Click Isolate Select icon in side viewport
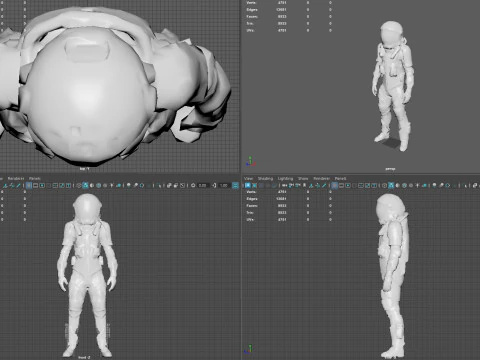Viewport: 480px width, 360px height. point(465,185)
